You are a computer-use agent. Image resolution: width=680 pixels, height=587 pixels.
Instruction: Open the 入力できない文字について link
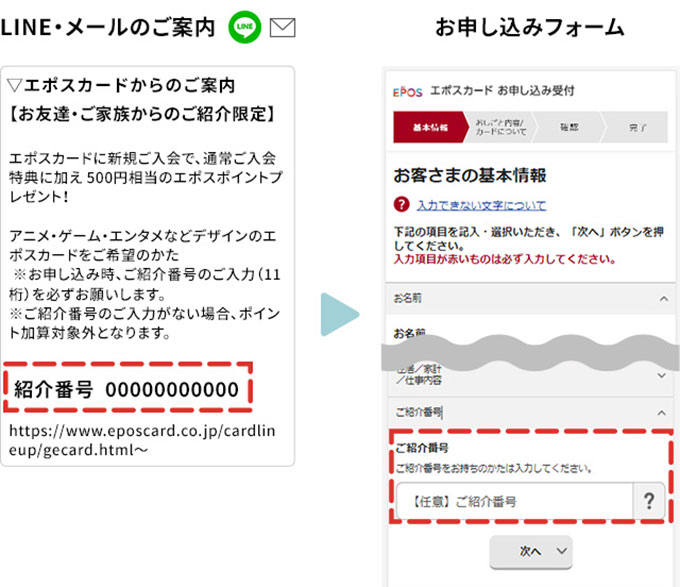click(x=481, y=205)
